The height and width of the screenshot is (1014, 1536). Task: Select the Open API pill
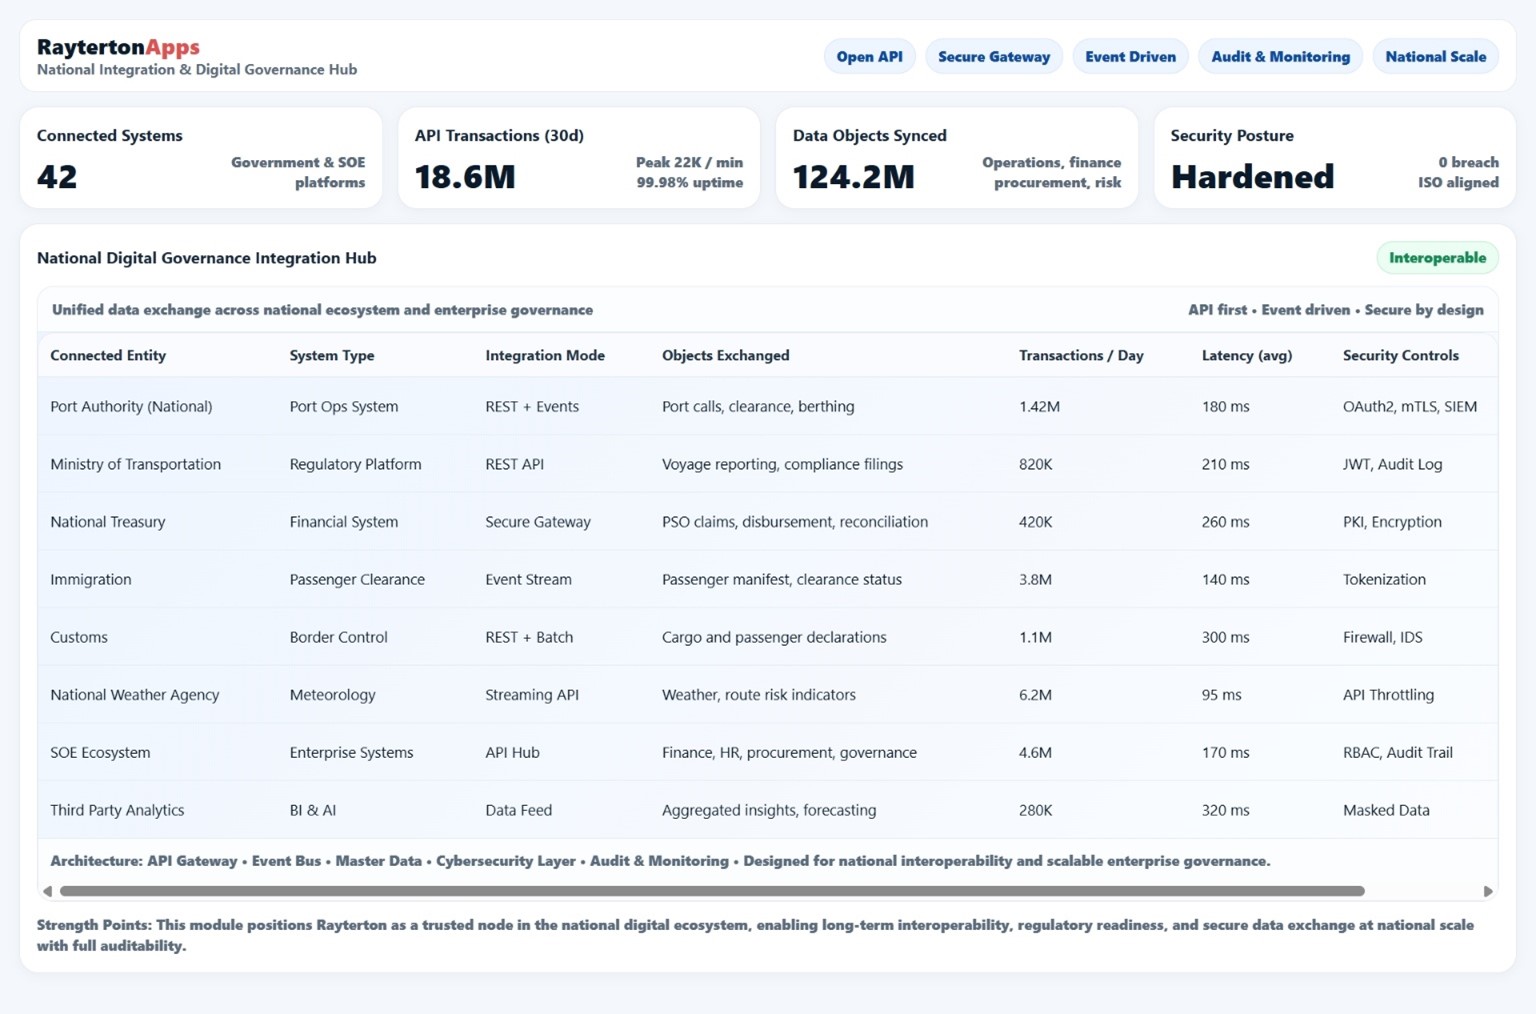point(869,57)
